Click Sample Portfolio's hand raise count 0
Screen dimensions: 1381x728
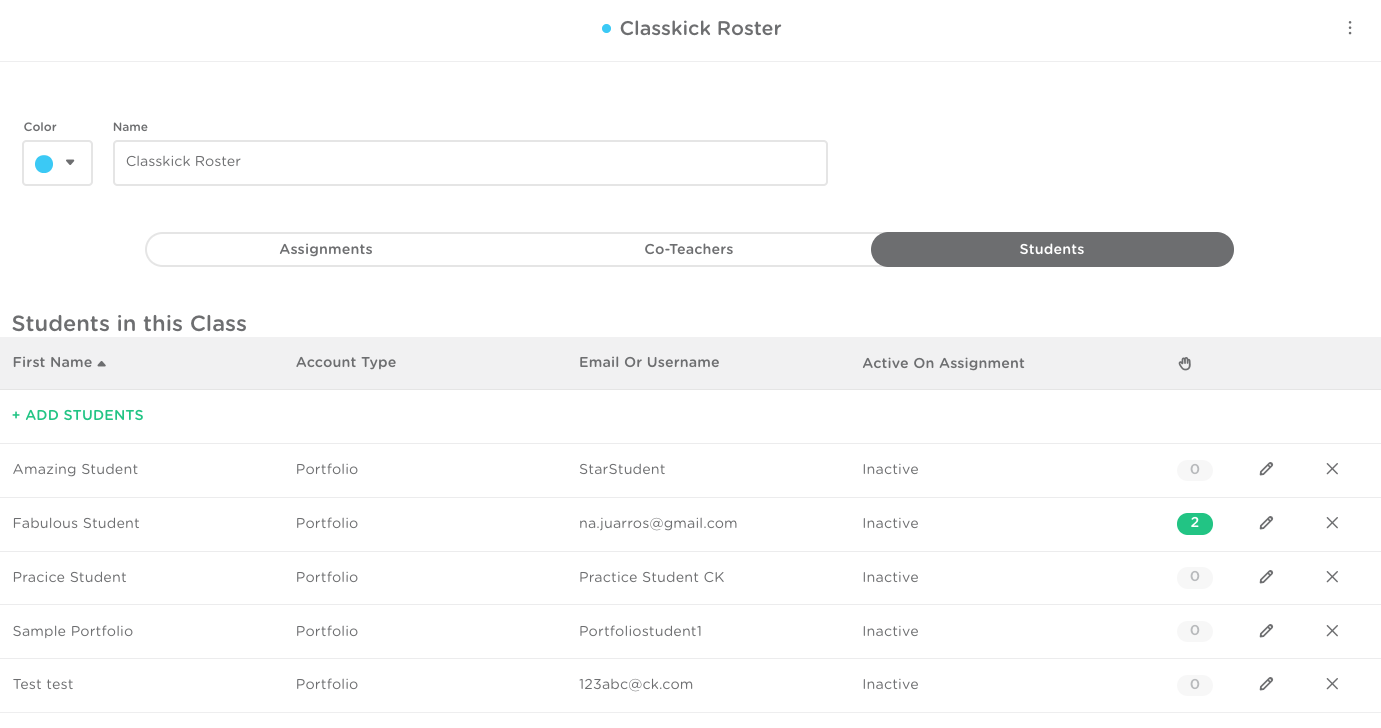click(x=1195, y=631)
